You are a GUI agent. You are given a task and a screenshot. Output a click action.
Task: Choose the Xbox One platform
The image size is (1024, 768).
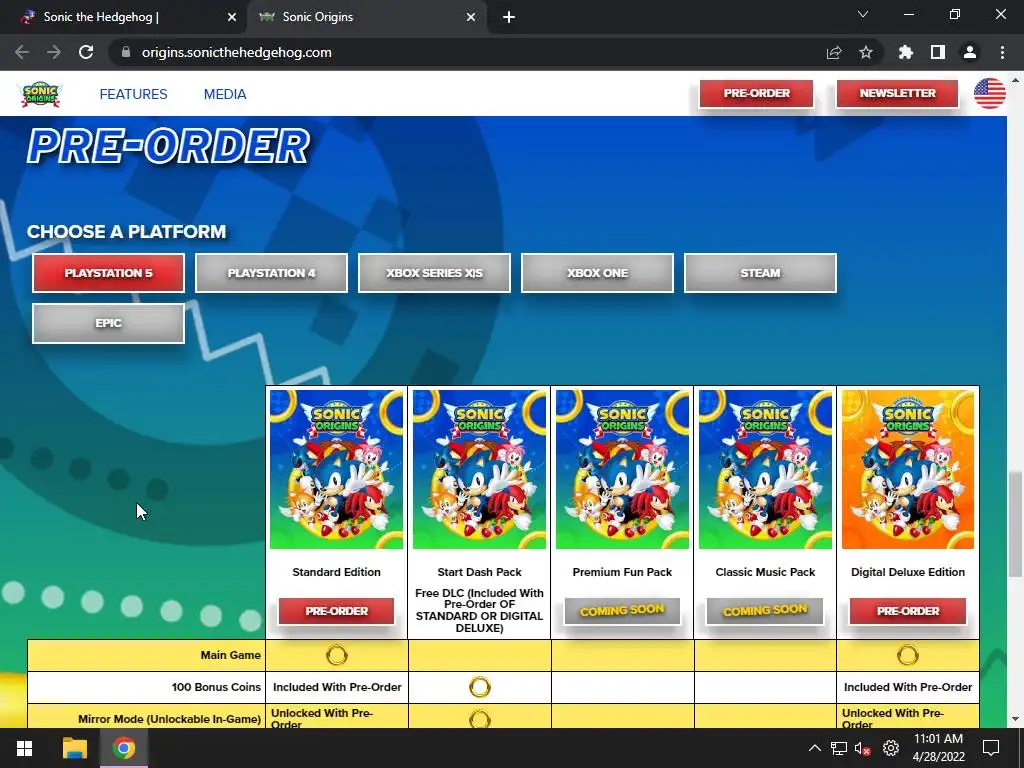pos(597,273)
